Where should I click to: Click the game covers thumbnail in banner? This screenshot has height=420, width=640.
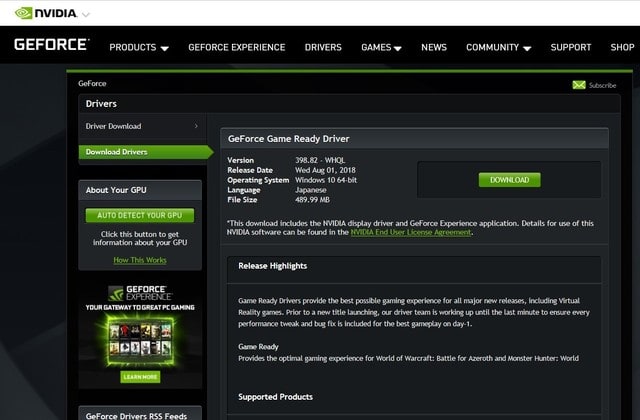click(140, 340)
